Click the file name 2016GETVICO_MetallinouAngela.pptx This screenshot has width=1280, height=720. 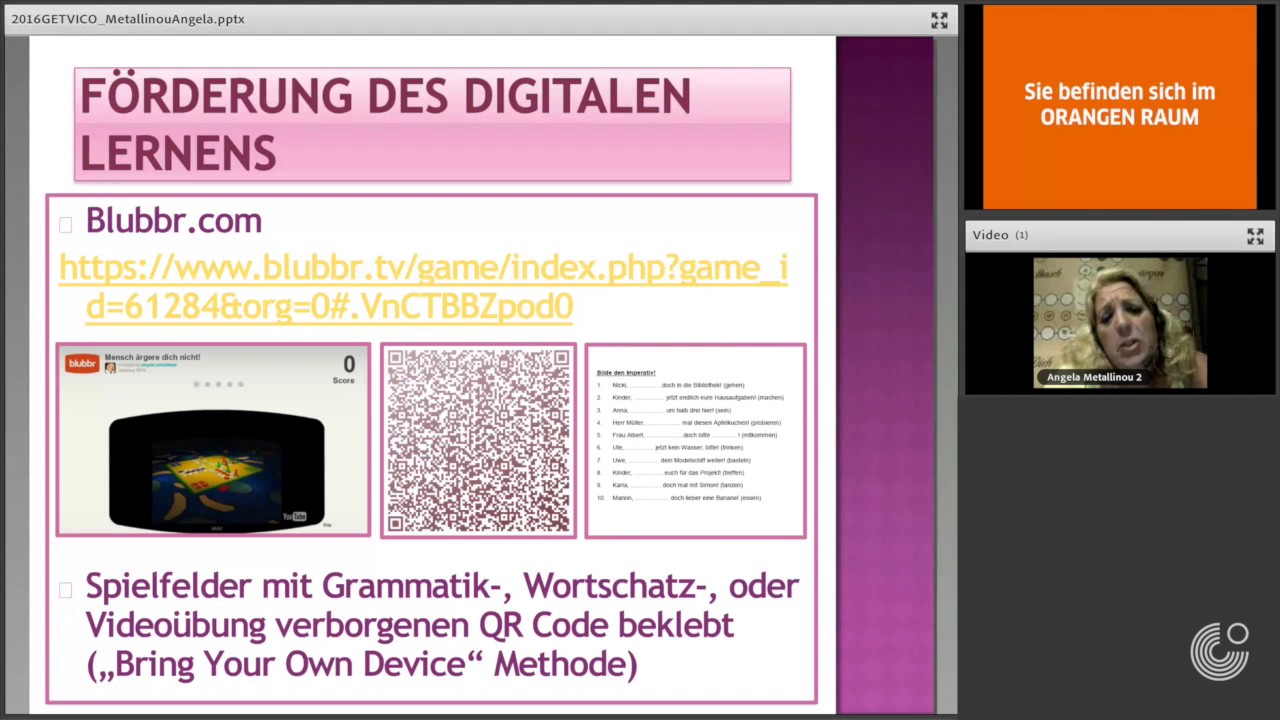(128, 19)
